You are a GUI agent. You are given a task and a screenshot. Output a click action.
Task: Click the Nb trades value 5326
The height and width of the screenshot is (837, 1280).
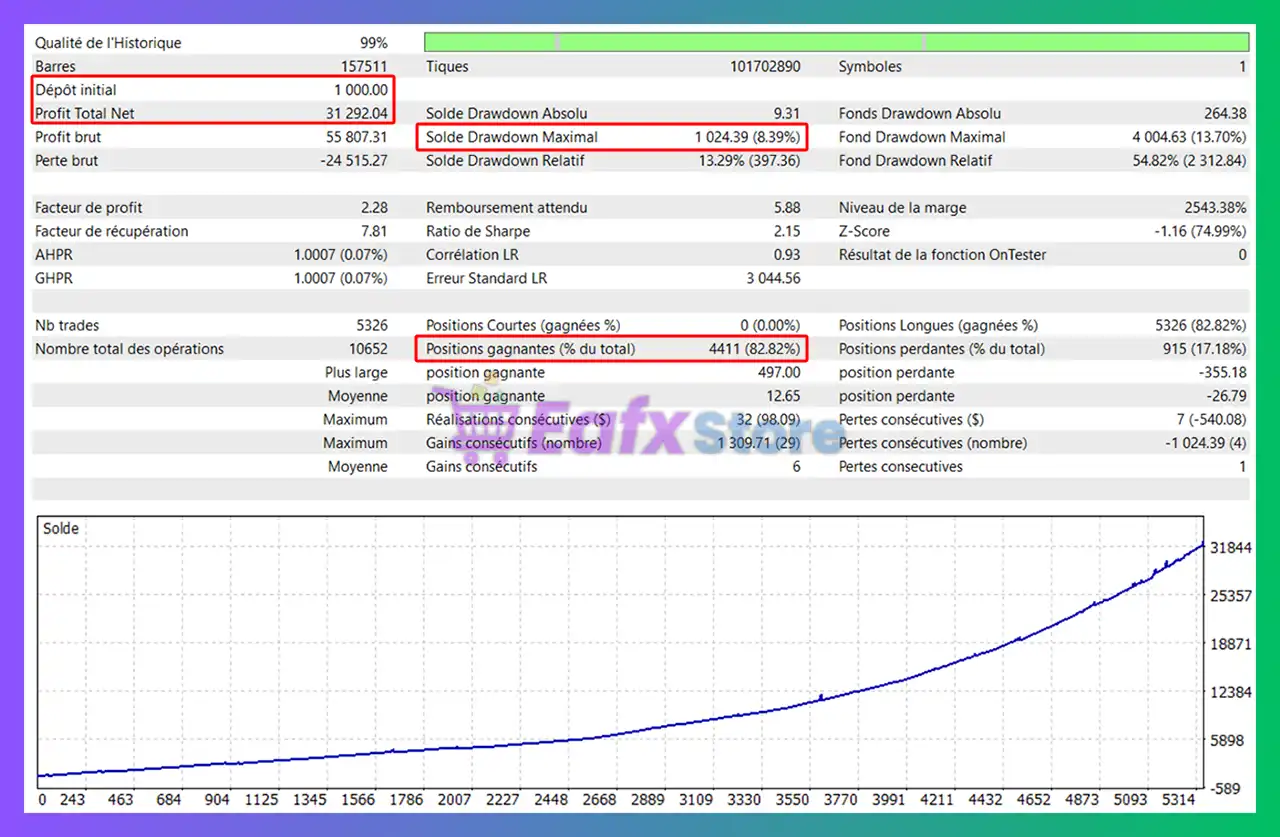(x=370, y=326)
